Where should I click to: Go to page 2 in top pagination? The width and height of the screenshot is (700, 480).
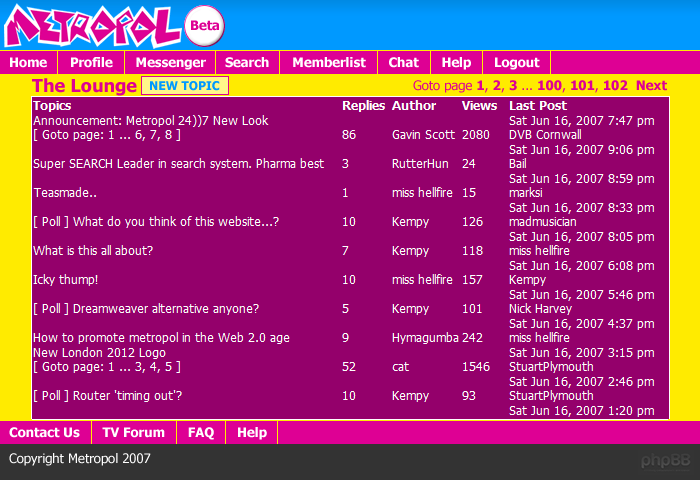coord(497,85)
